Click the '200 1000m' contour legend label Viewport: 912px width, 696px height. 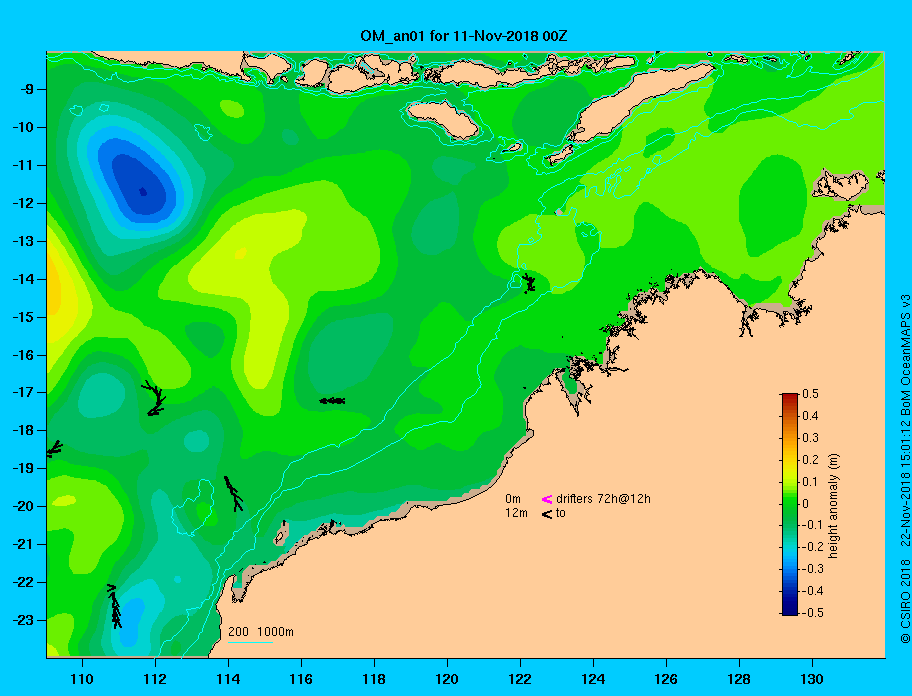(261, 631)
